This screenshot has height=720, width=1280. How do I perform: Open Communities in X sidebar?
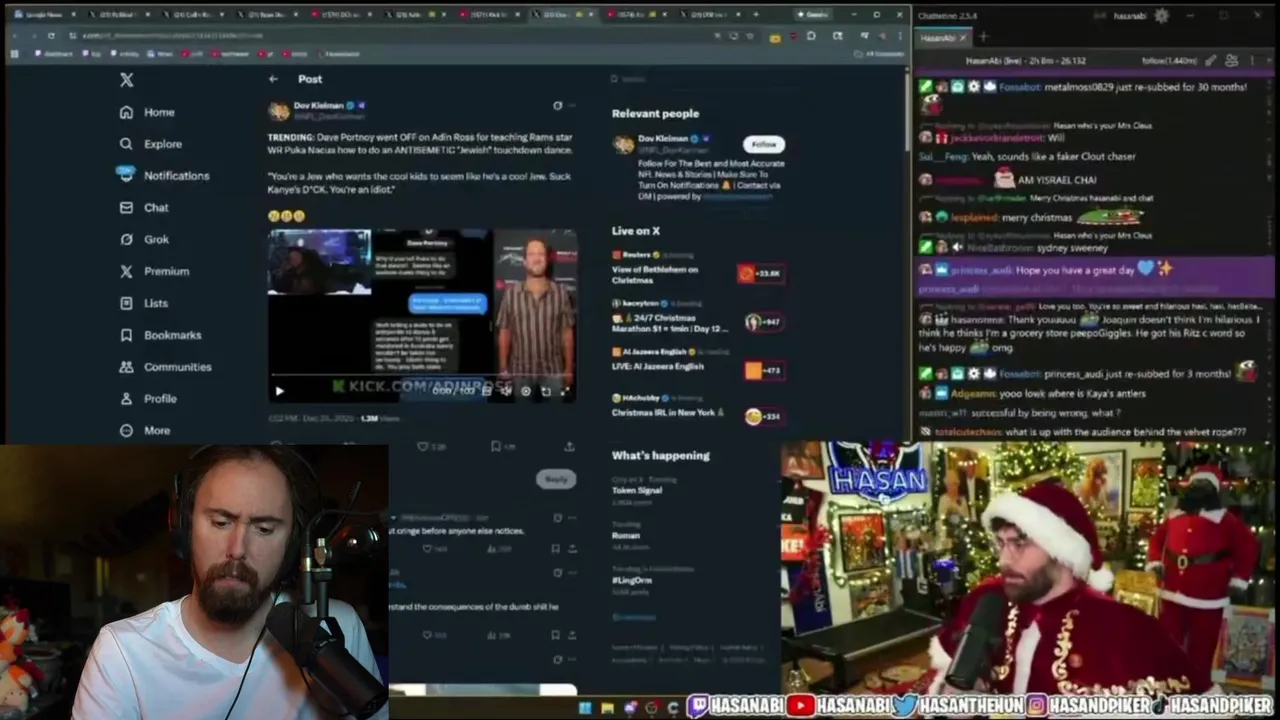point(165,367)
